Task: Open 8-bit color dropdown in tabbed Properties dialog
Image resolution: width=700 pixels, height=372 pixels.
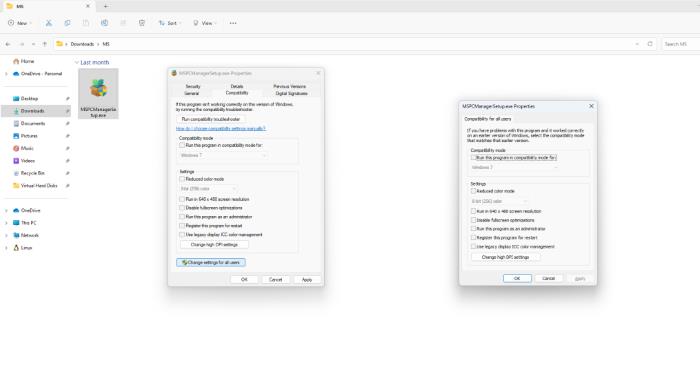Action: (x=208, y=189)
